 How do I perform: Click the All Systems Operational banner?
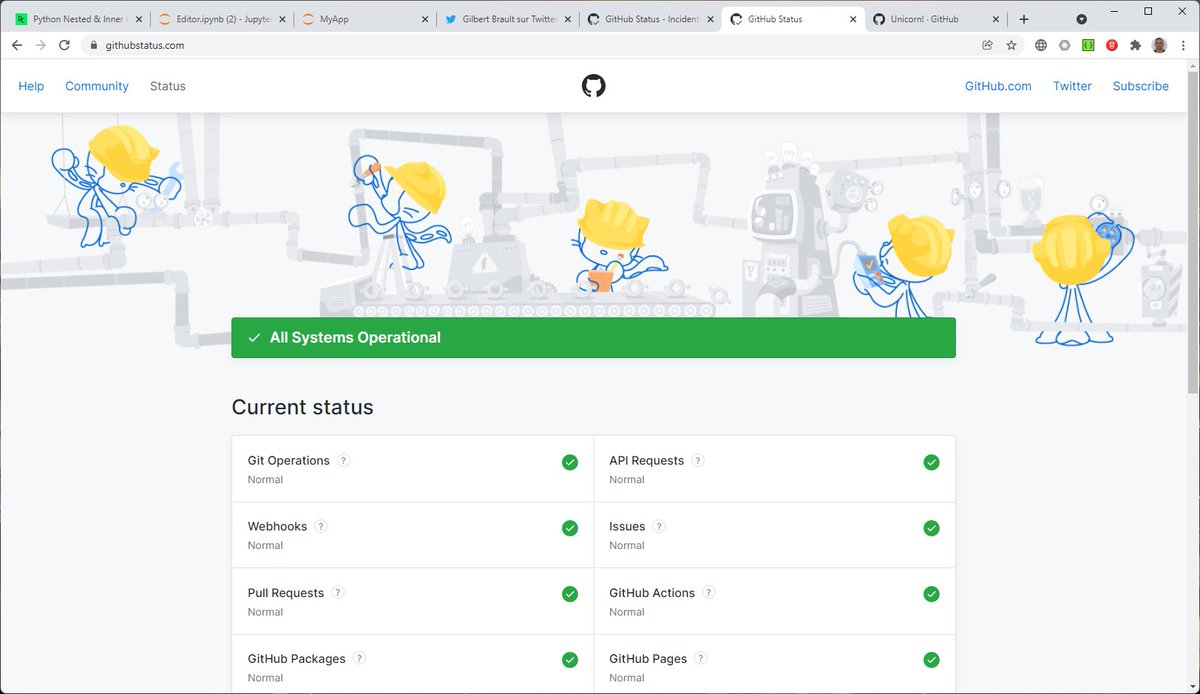click(593, 338)
